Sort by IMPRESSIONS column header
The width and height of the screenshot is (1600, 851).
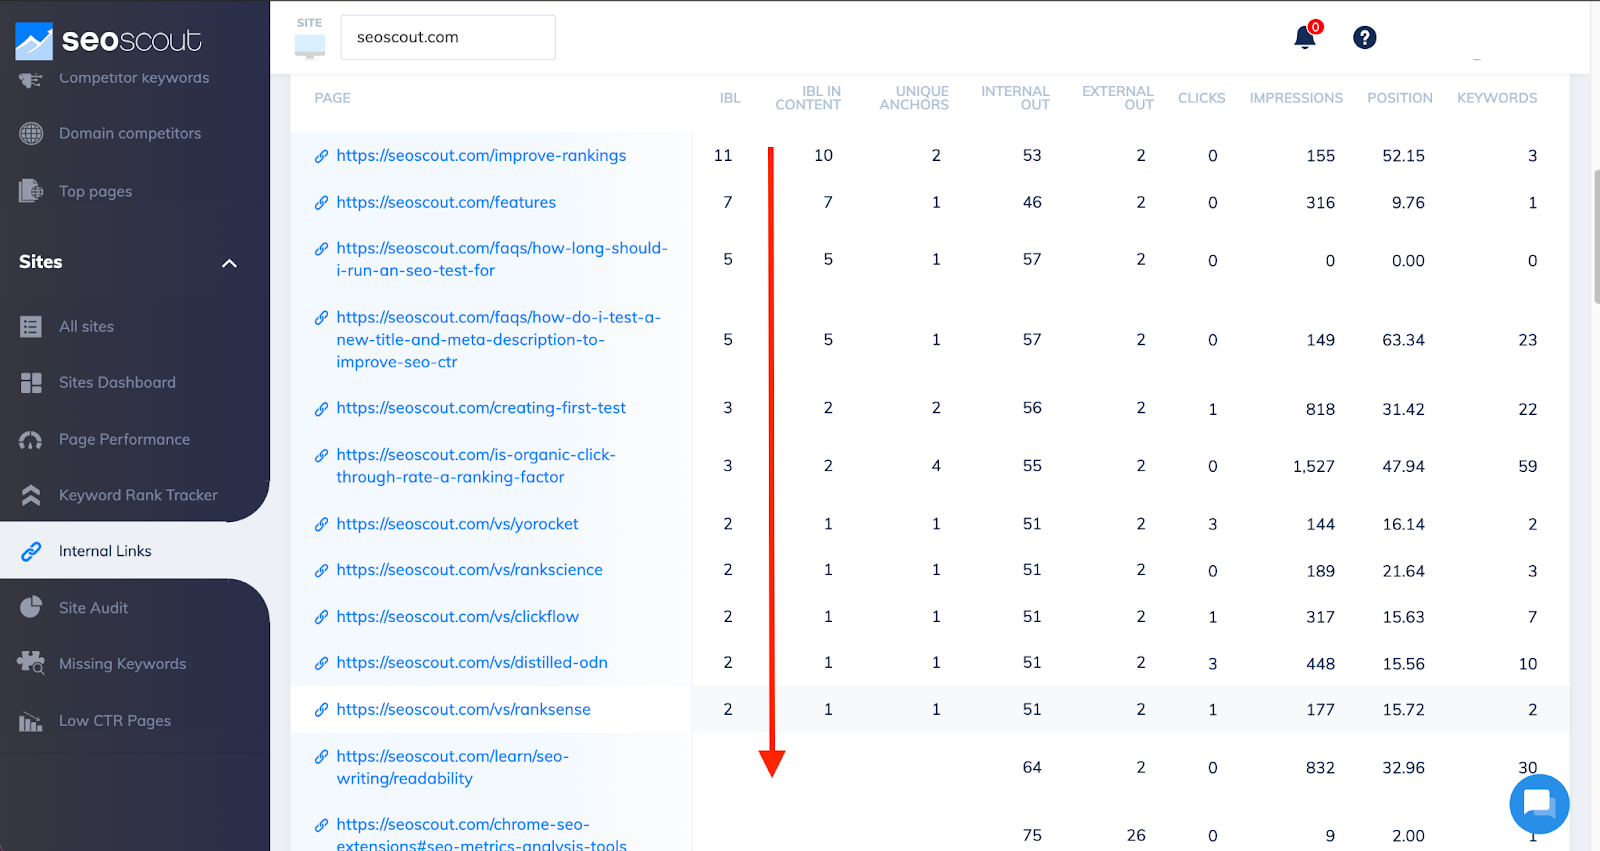1296,98
